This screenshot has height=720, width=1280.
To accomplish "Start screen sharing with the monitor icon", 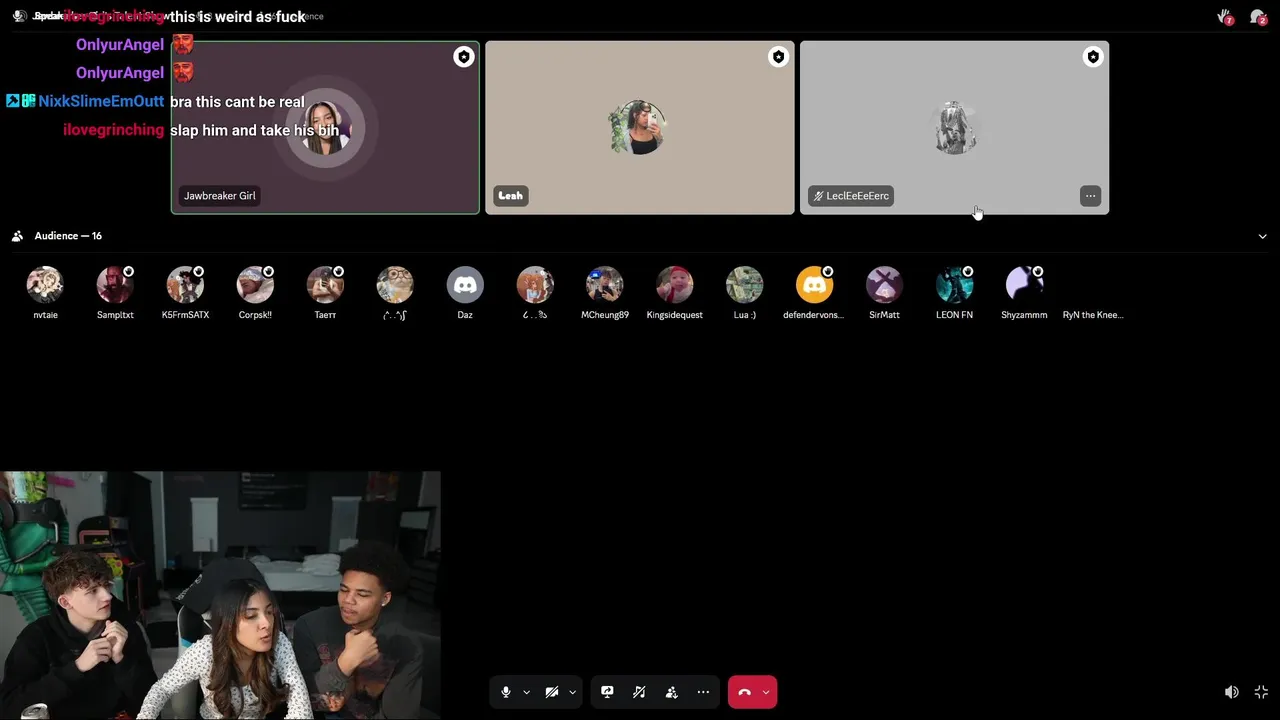I will 607,692.
